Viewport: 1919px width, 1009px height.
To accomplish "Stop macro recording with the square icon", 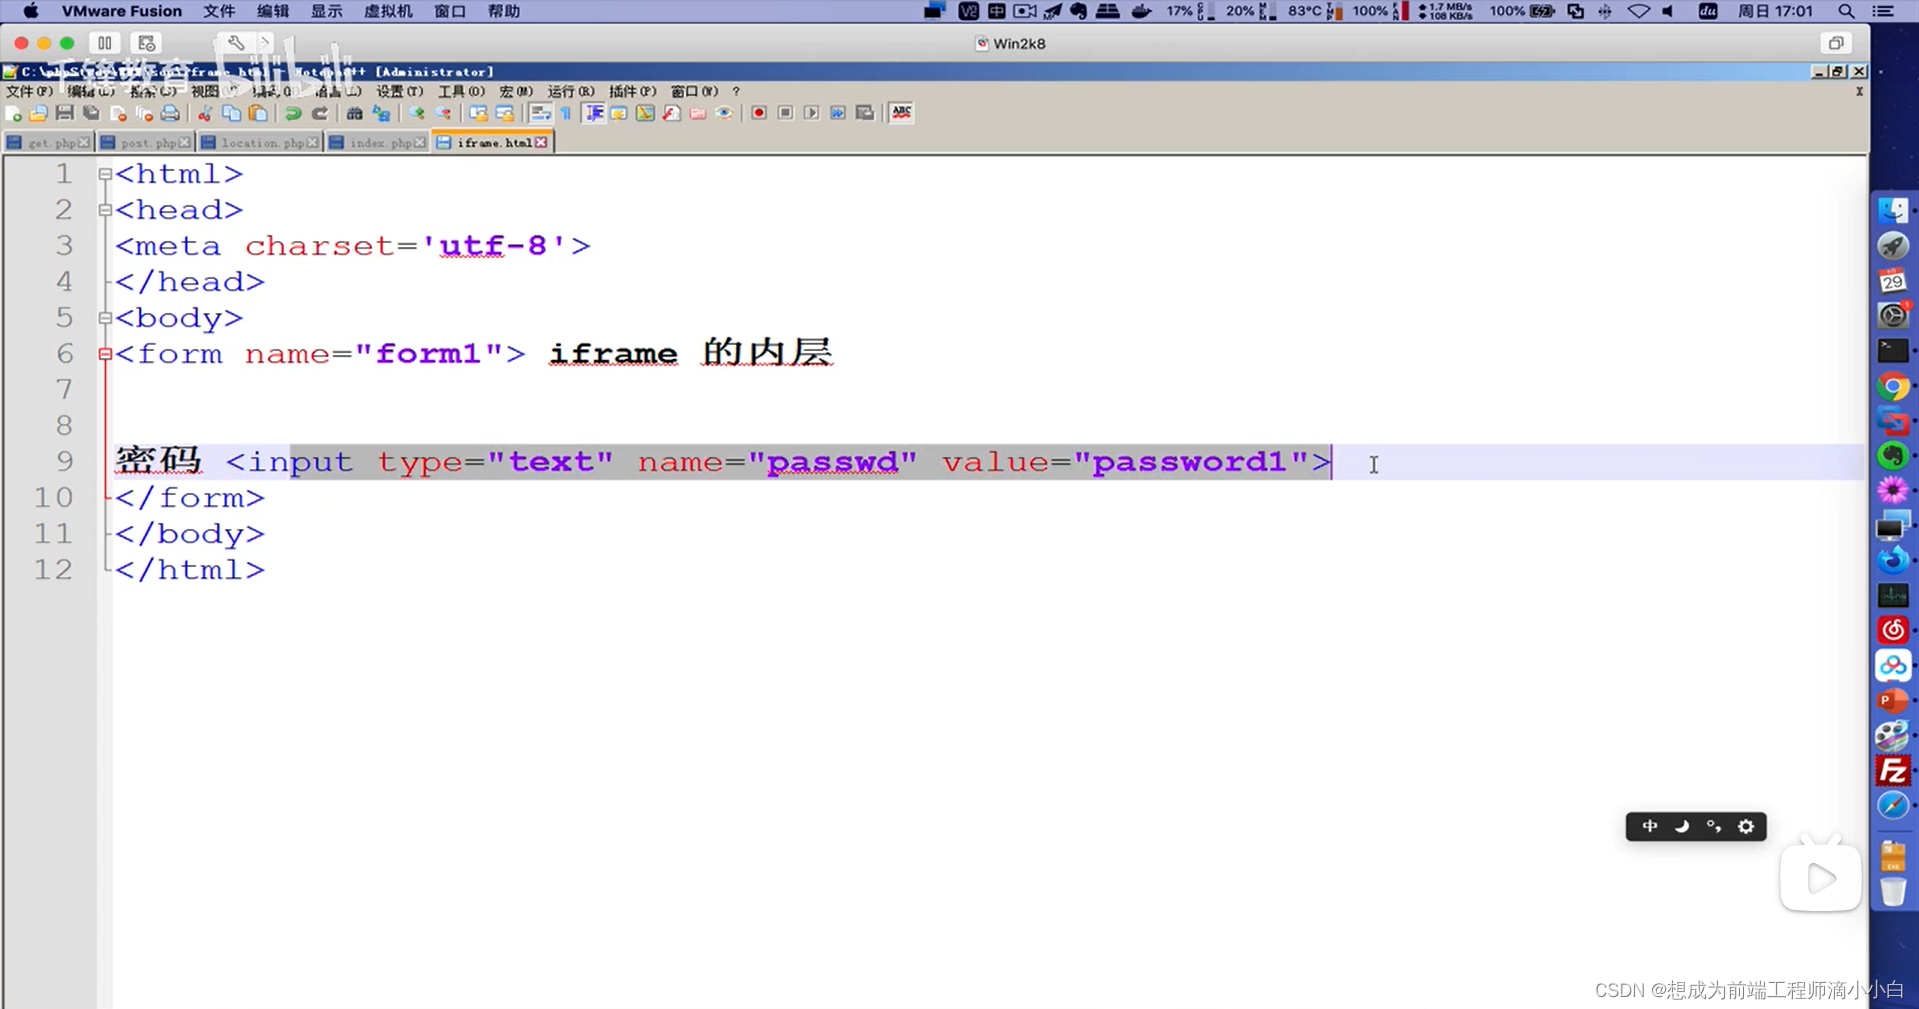I will 786,113.
